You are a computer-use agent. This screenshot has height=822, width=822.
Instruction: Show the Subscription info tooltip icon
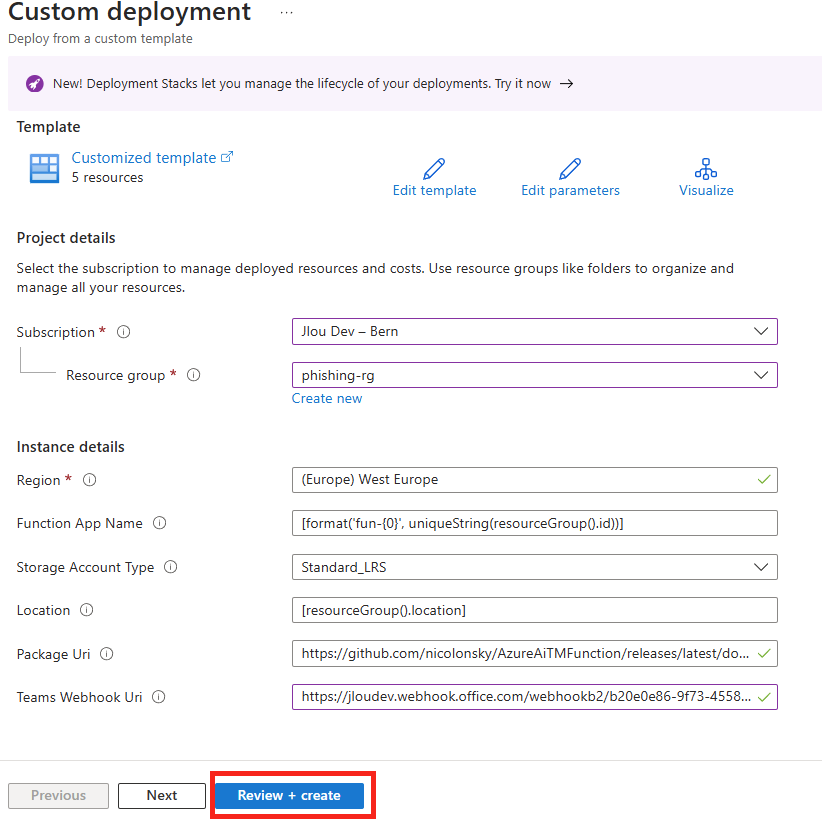coord(123,332)
